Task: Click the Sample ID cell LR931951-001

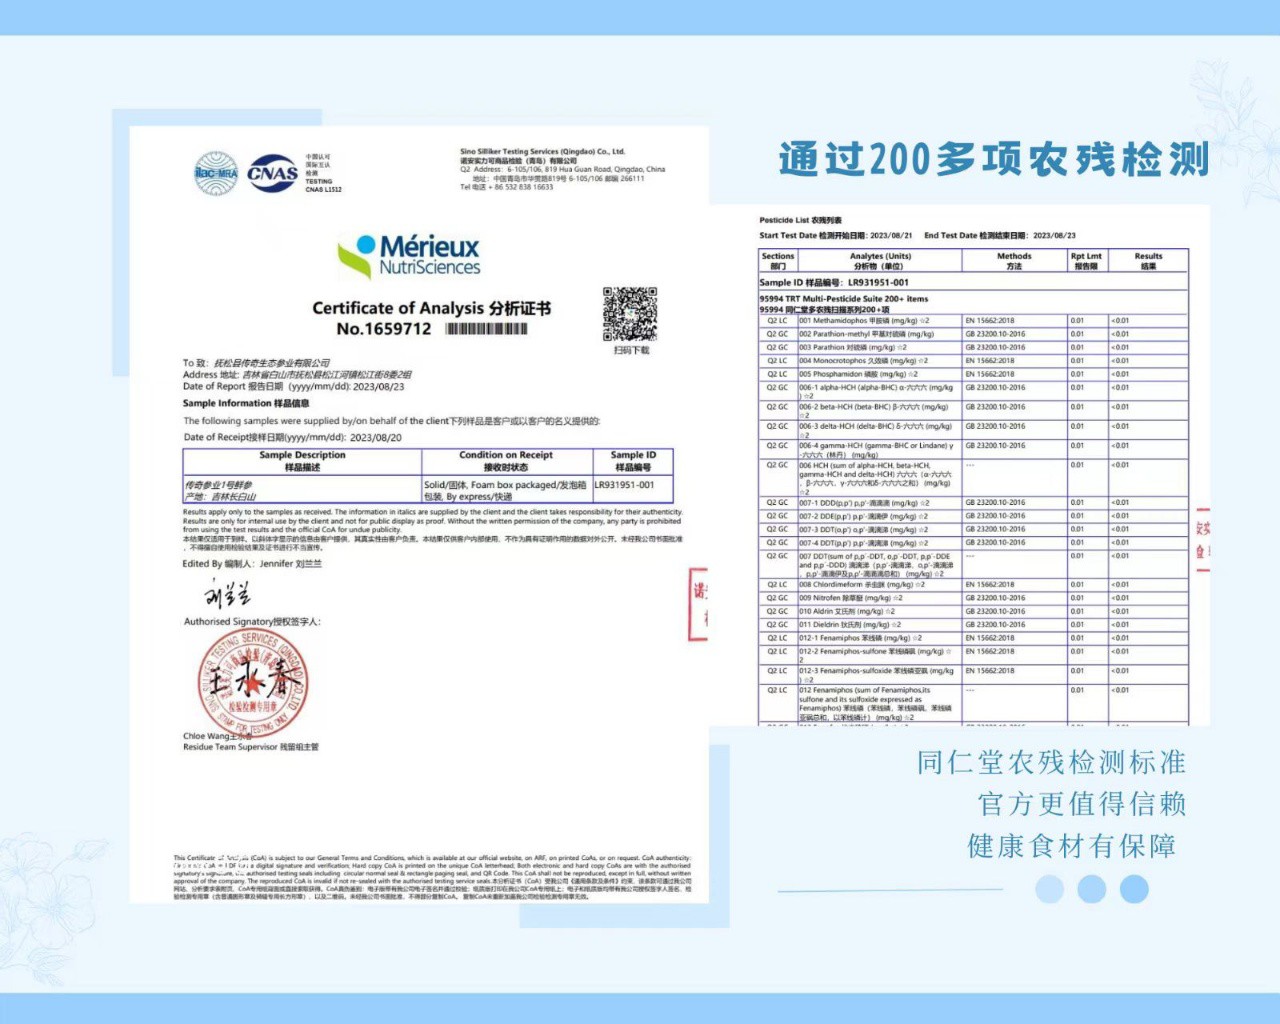Action: [625, 485]
